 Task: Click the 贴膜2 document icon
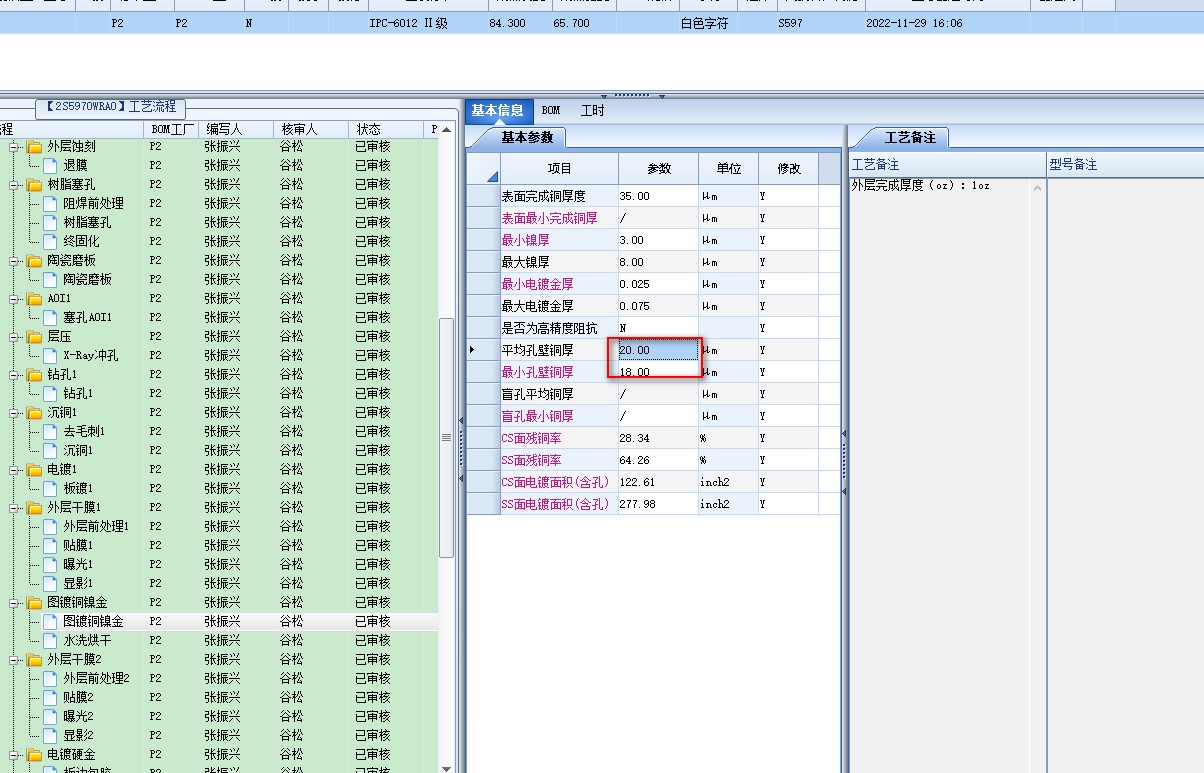click(x=50, y=697)
